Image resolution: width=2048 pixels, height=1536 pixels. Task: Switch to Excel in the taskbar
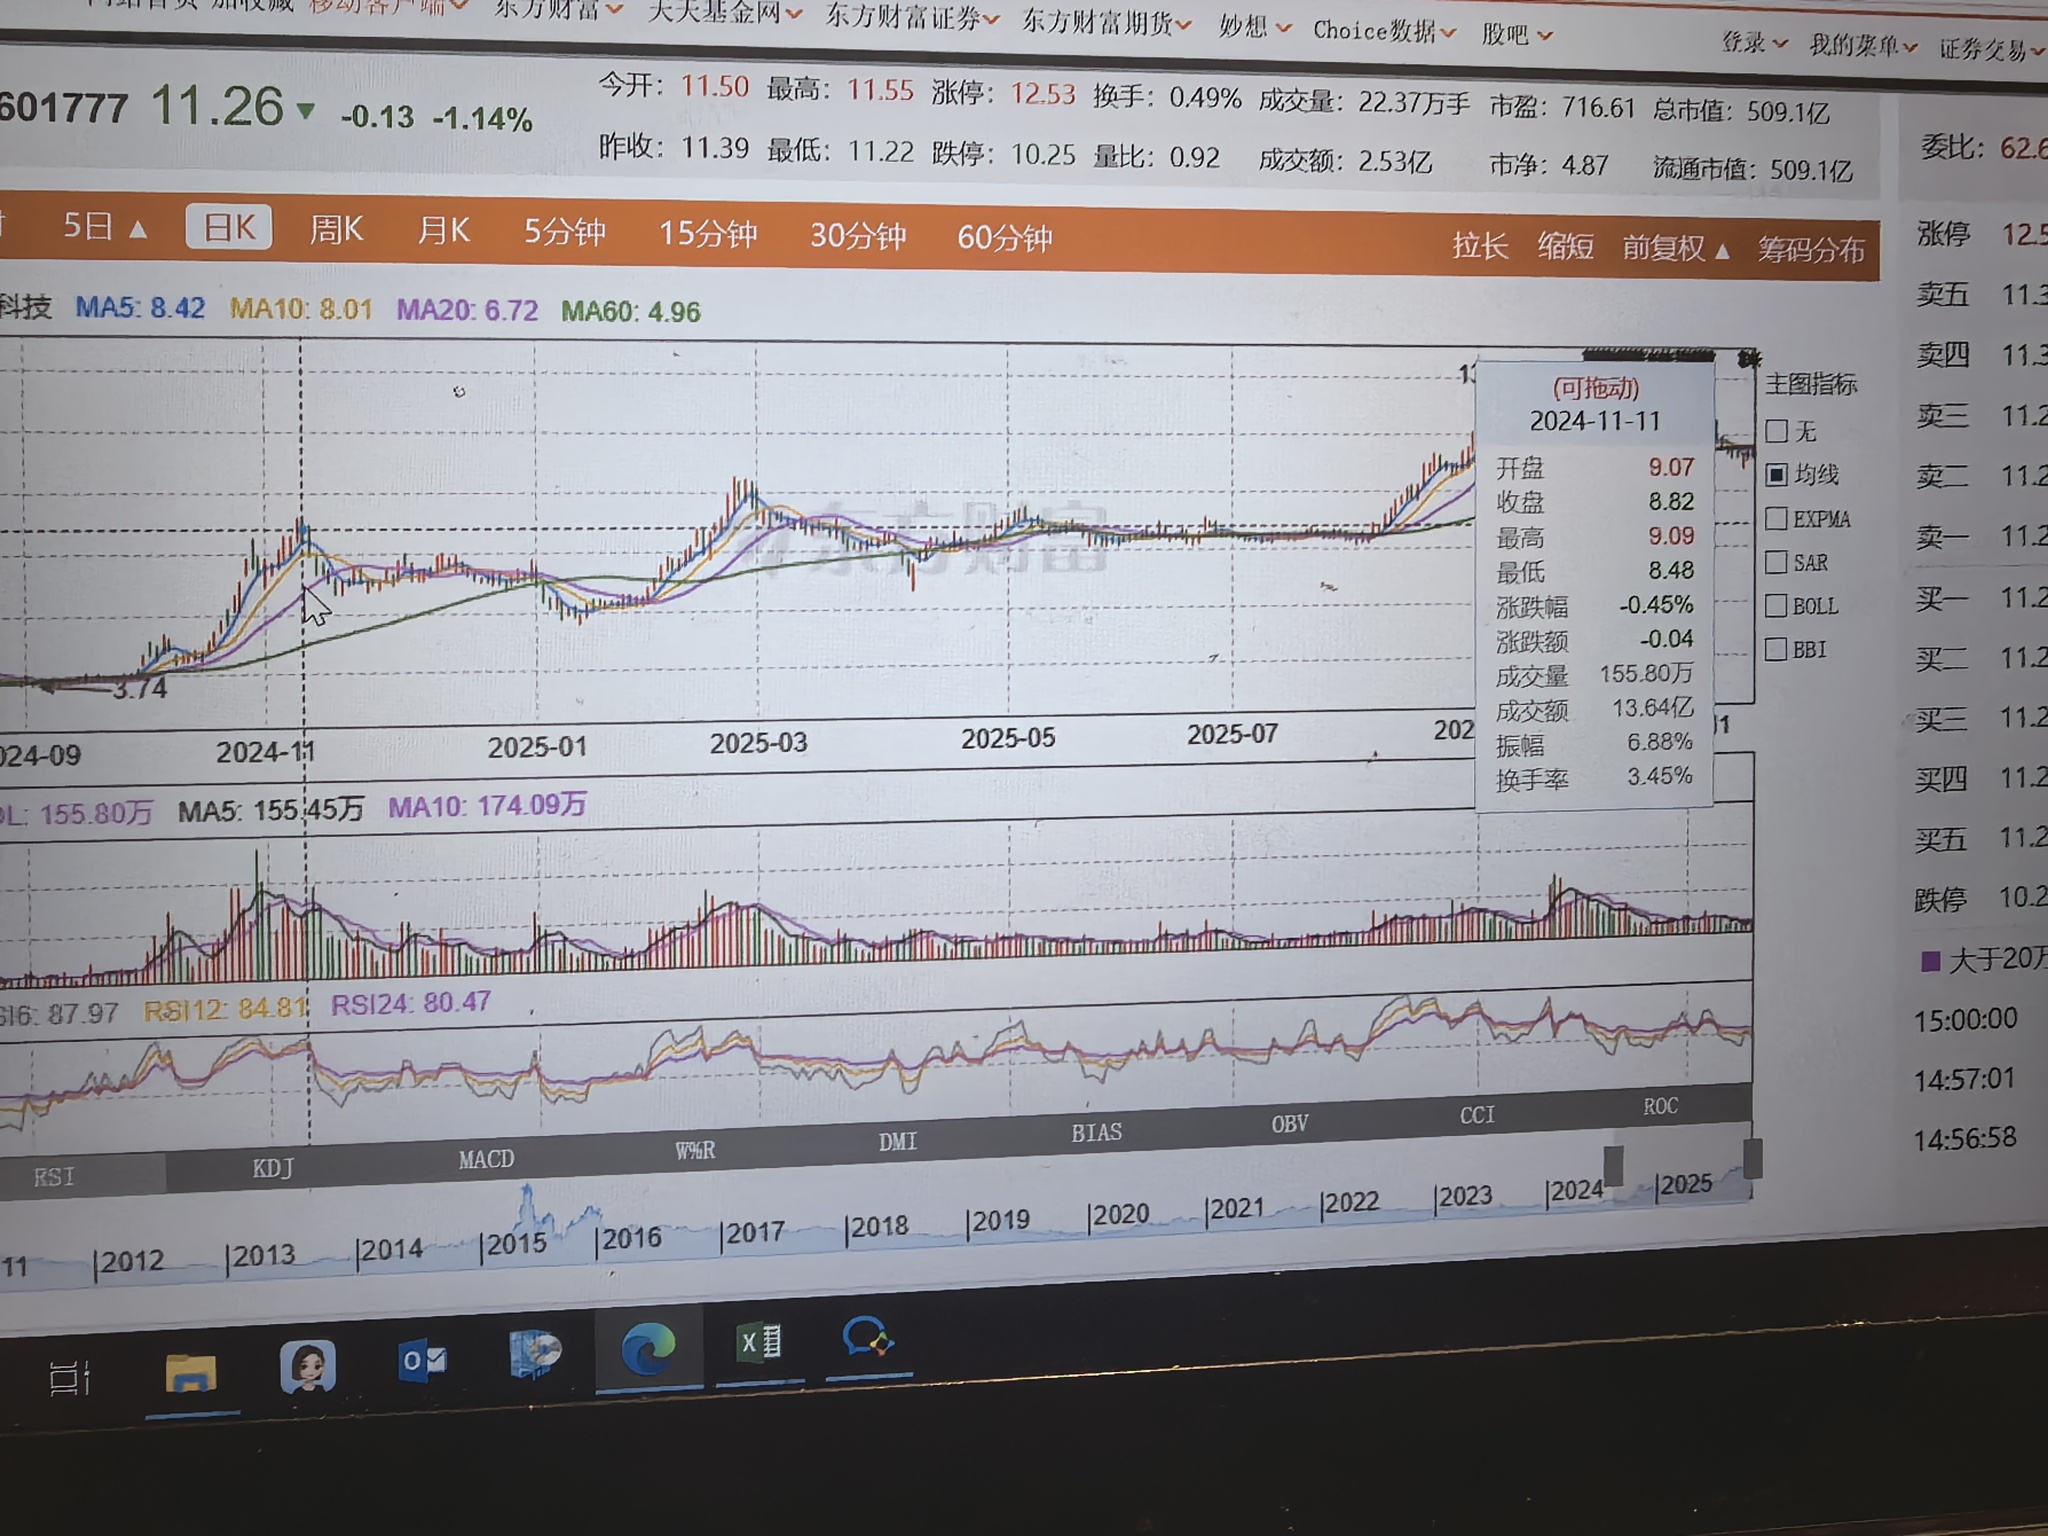759,1342
